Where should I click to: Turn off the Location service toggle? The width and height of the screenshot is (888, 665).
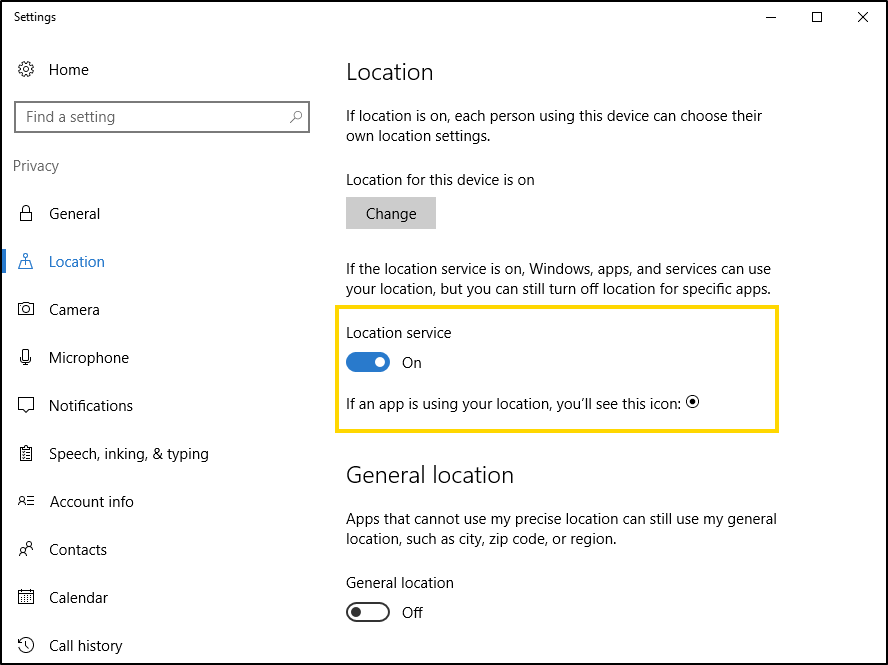(368, 362)
